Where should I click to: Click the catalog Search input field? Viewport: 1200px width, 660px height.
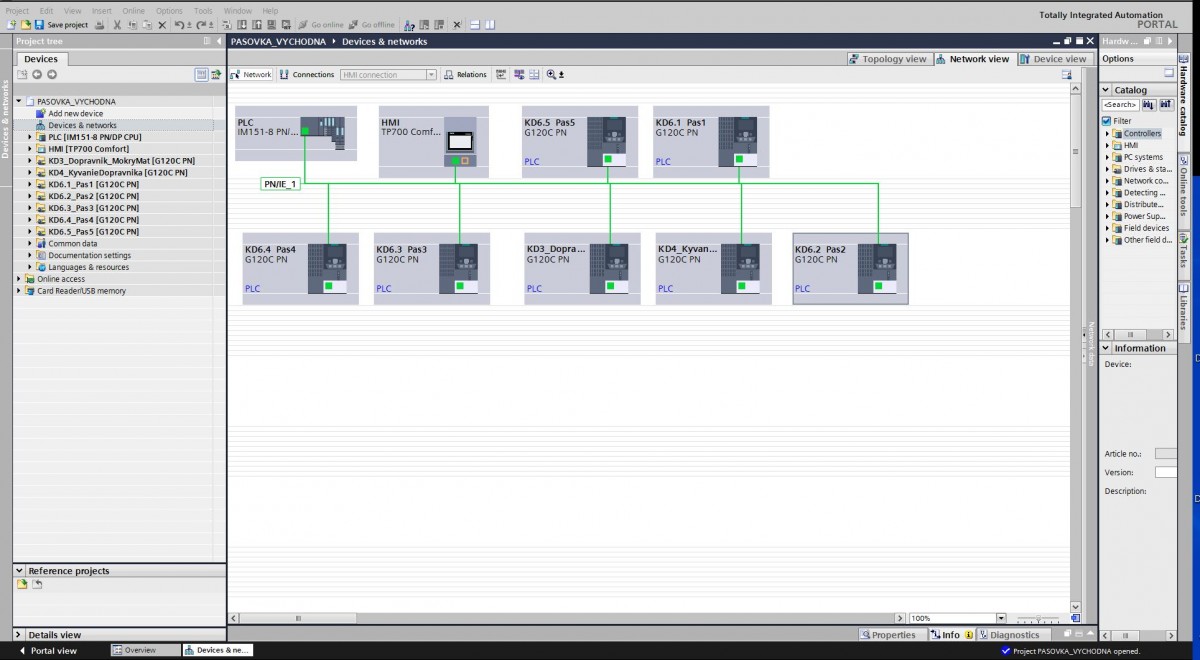click(1120, 104)
